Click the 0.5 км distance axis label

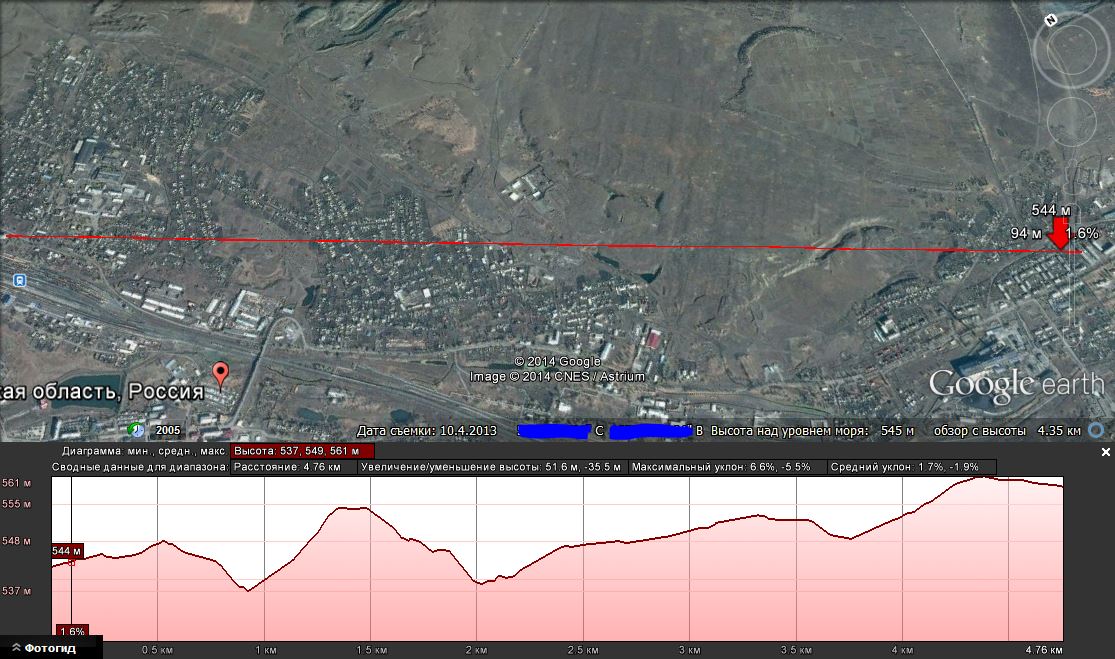click(157, 650)
